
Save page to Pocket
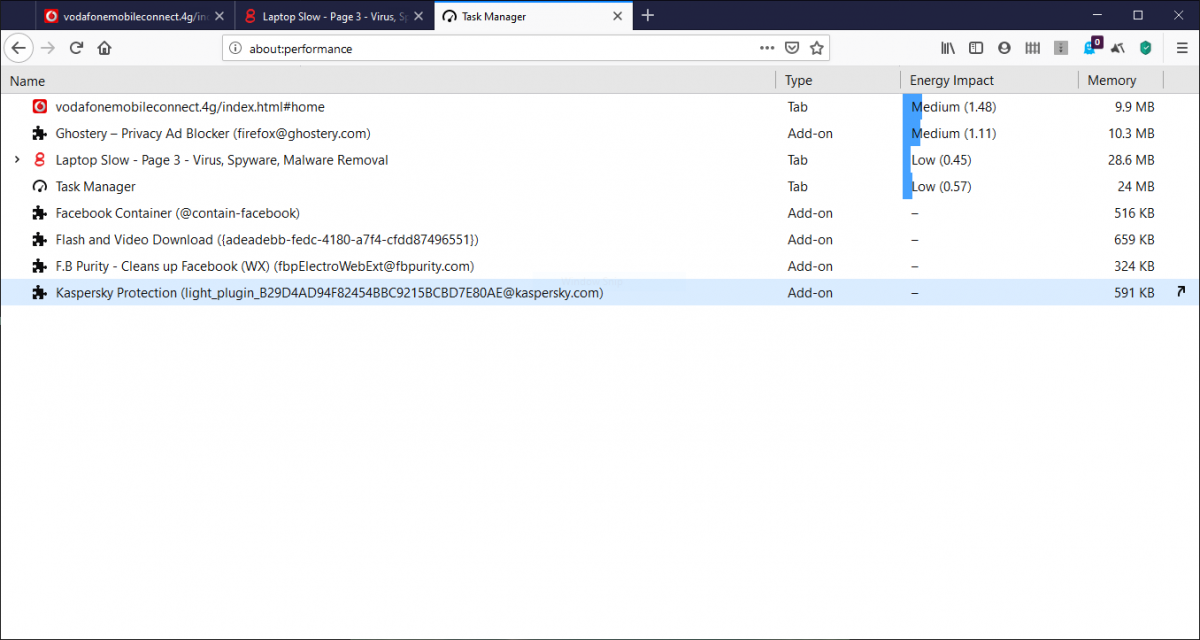point(792,48)
